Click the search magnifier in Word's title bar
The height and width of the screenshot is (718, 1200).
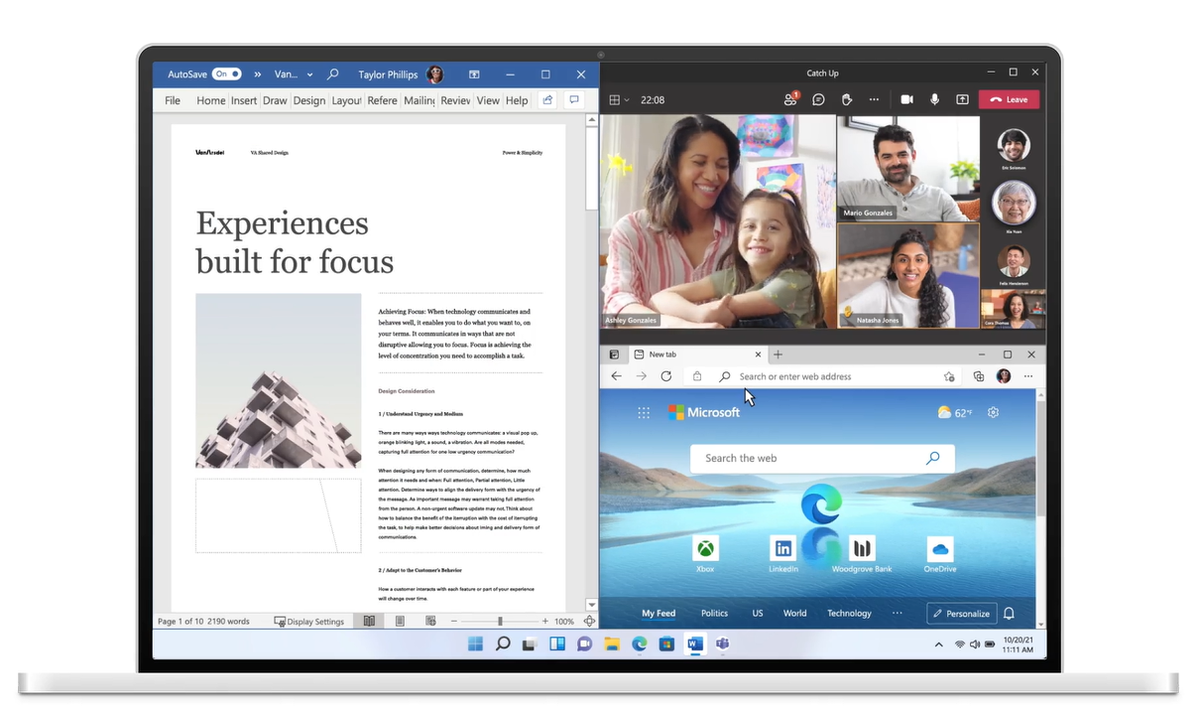pyautogui.click(x=333, y=74)
